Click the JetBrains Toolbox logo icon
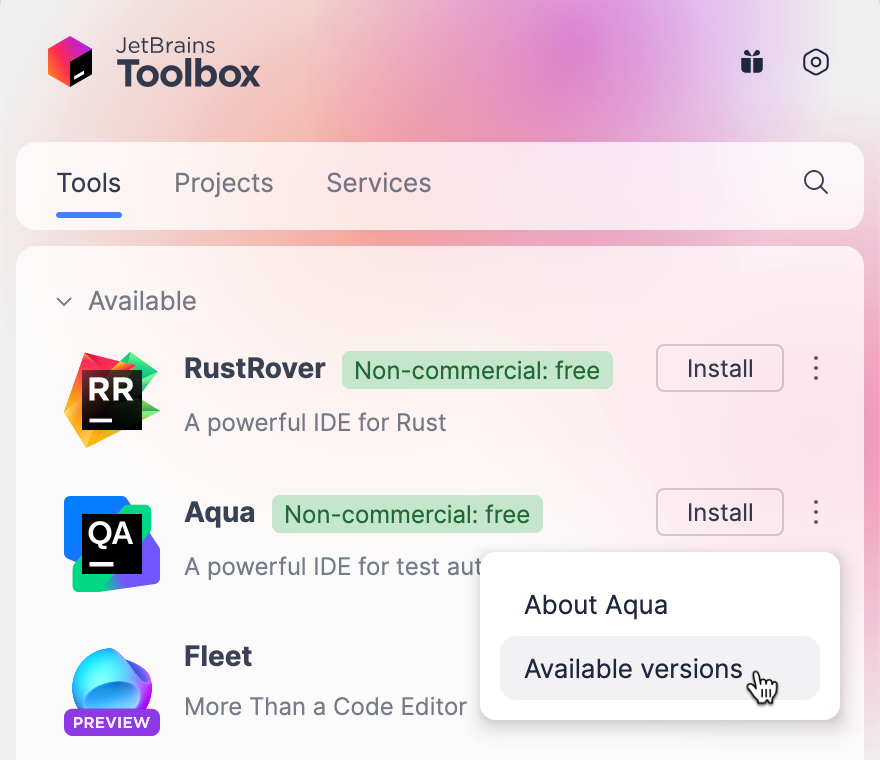This screenshot has width=880, height=760. [x=70, y=61]
